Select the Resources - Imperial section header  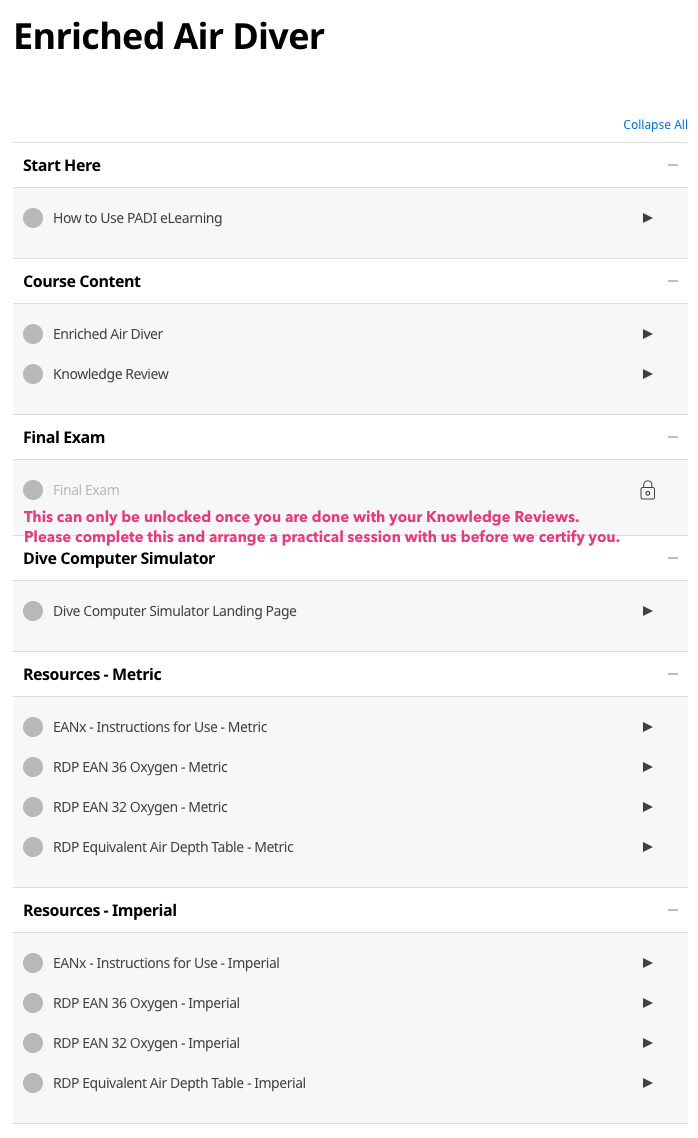click(x=350, y=910)
